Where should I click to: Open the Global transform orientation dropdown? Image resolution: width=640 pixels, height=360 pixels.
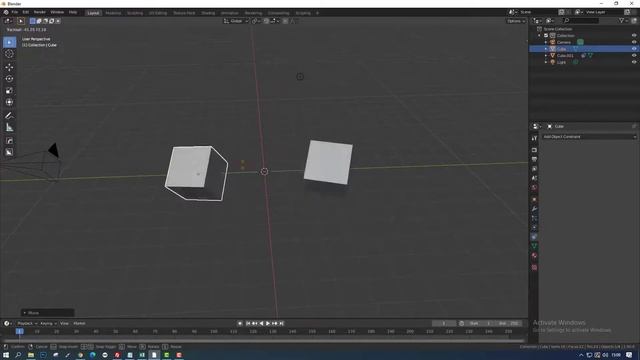tap(236, 21)
